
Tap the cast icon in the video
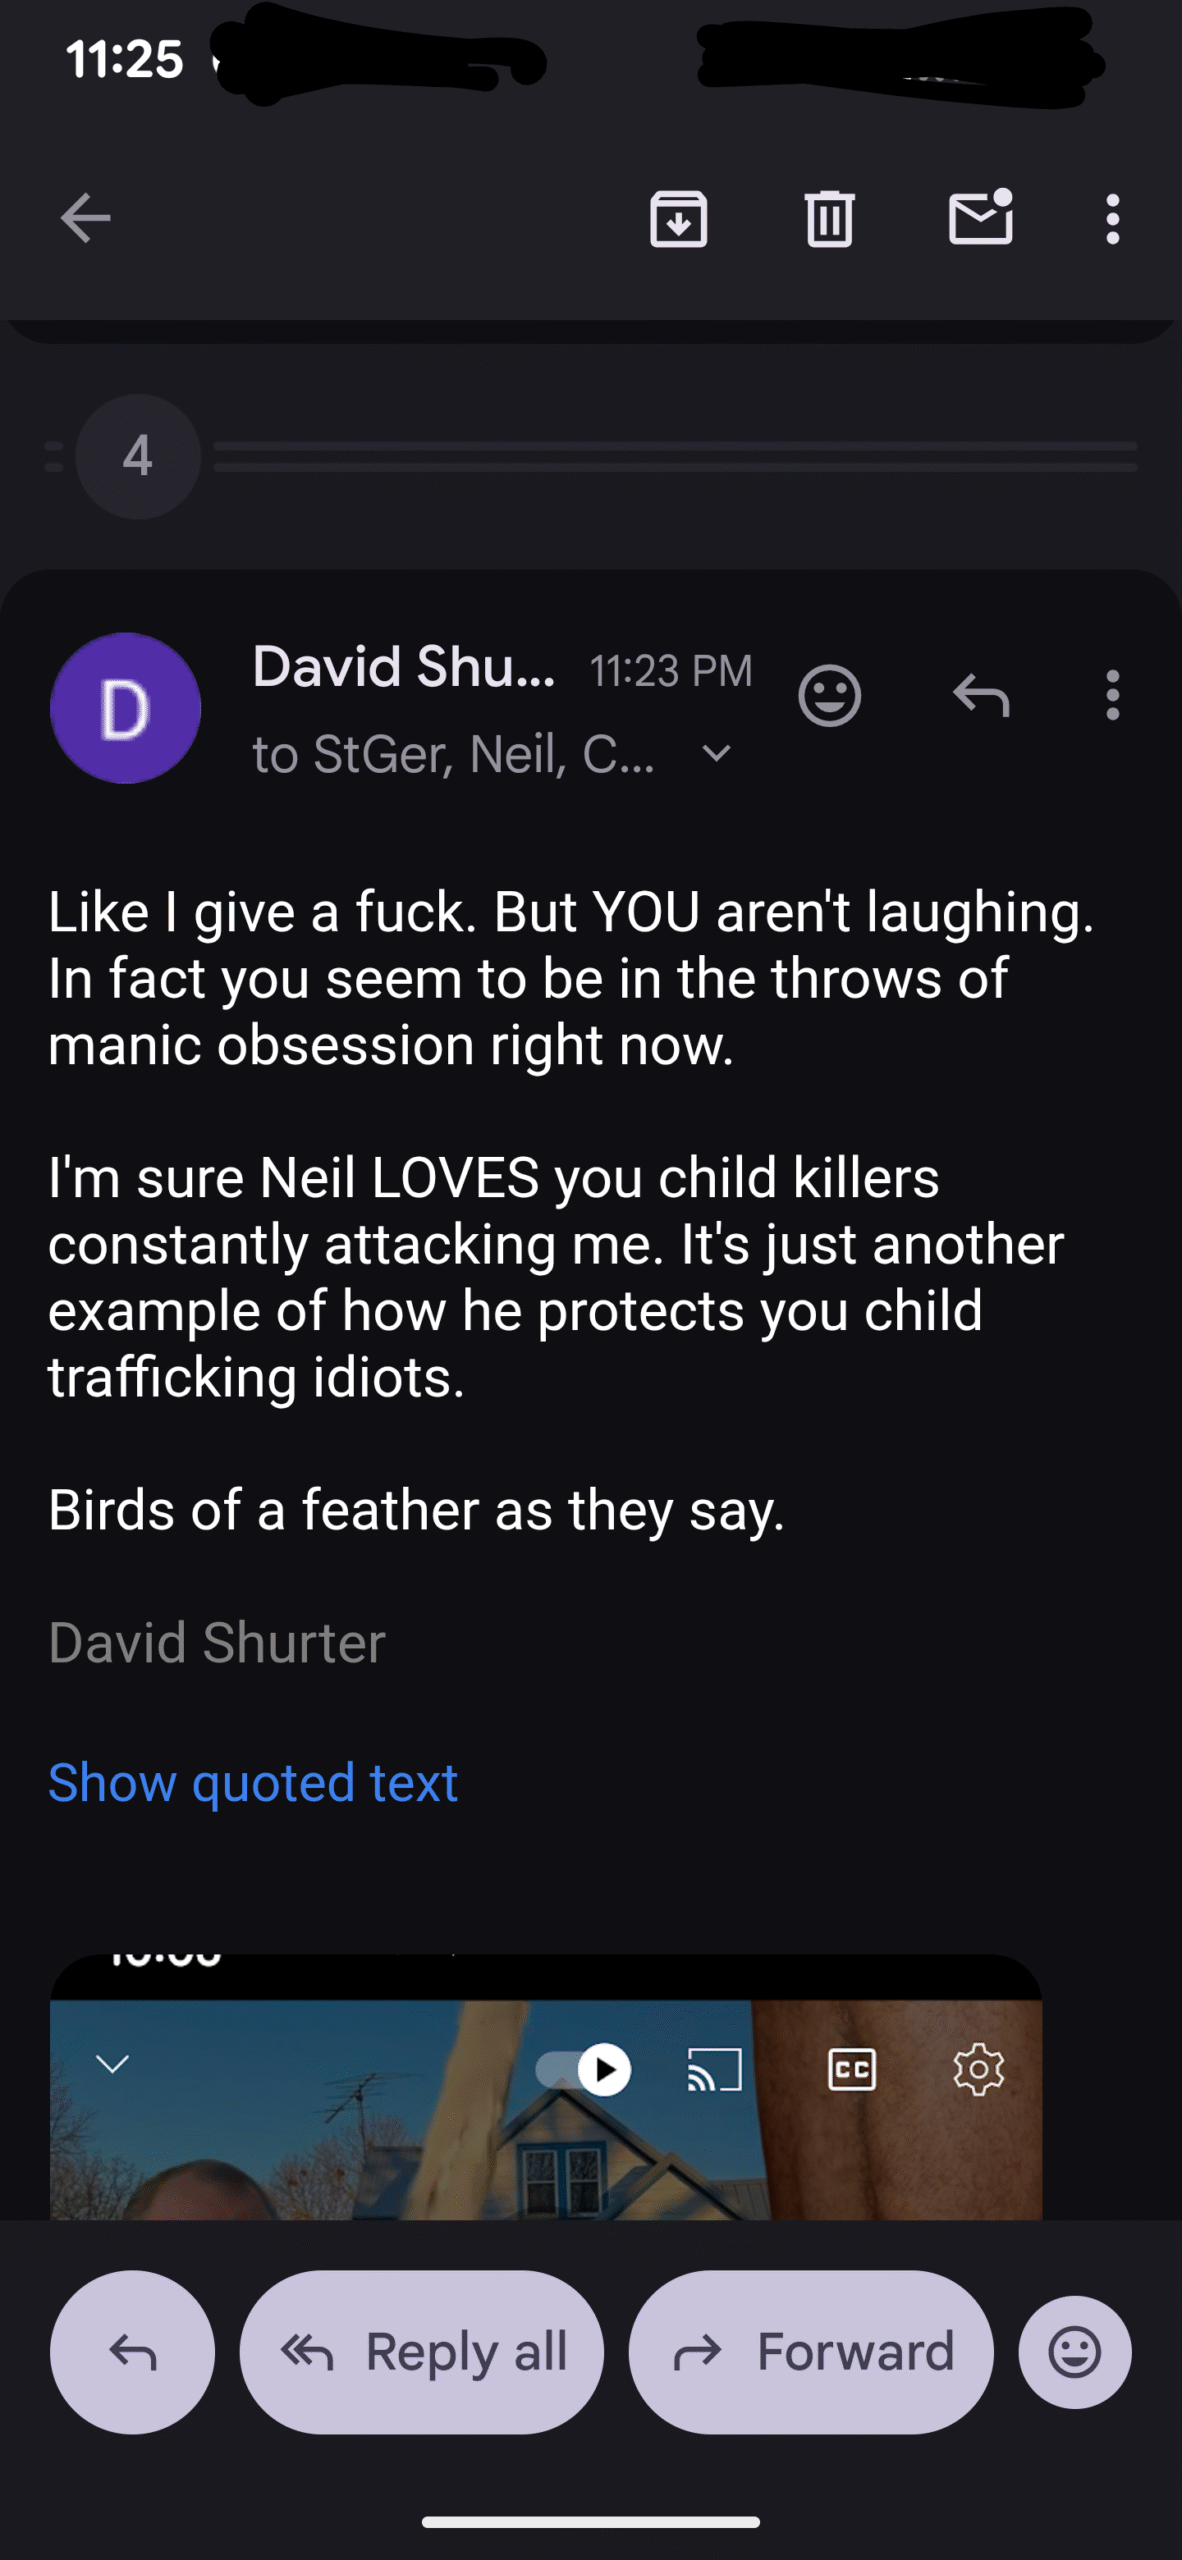click(714, 2068)
